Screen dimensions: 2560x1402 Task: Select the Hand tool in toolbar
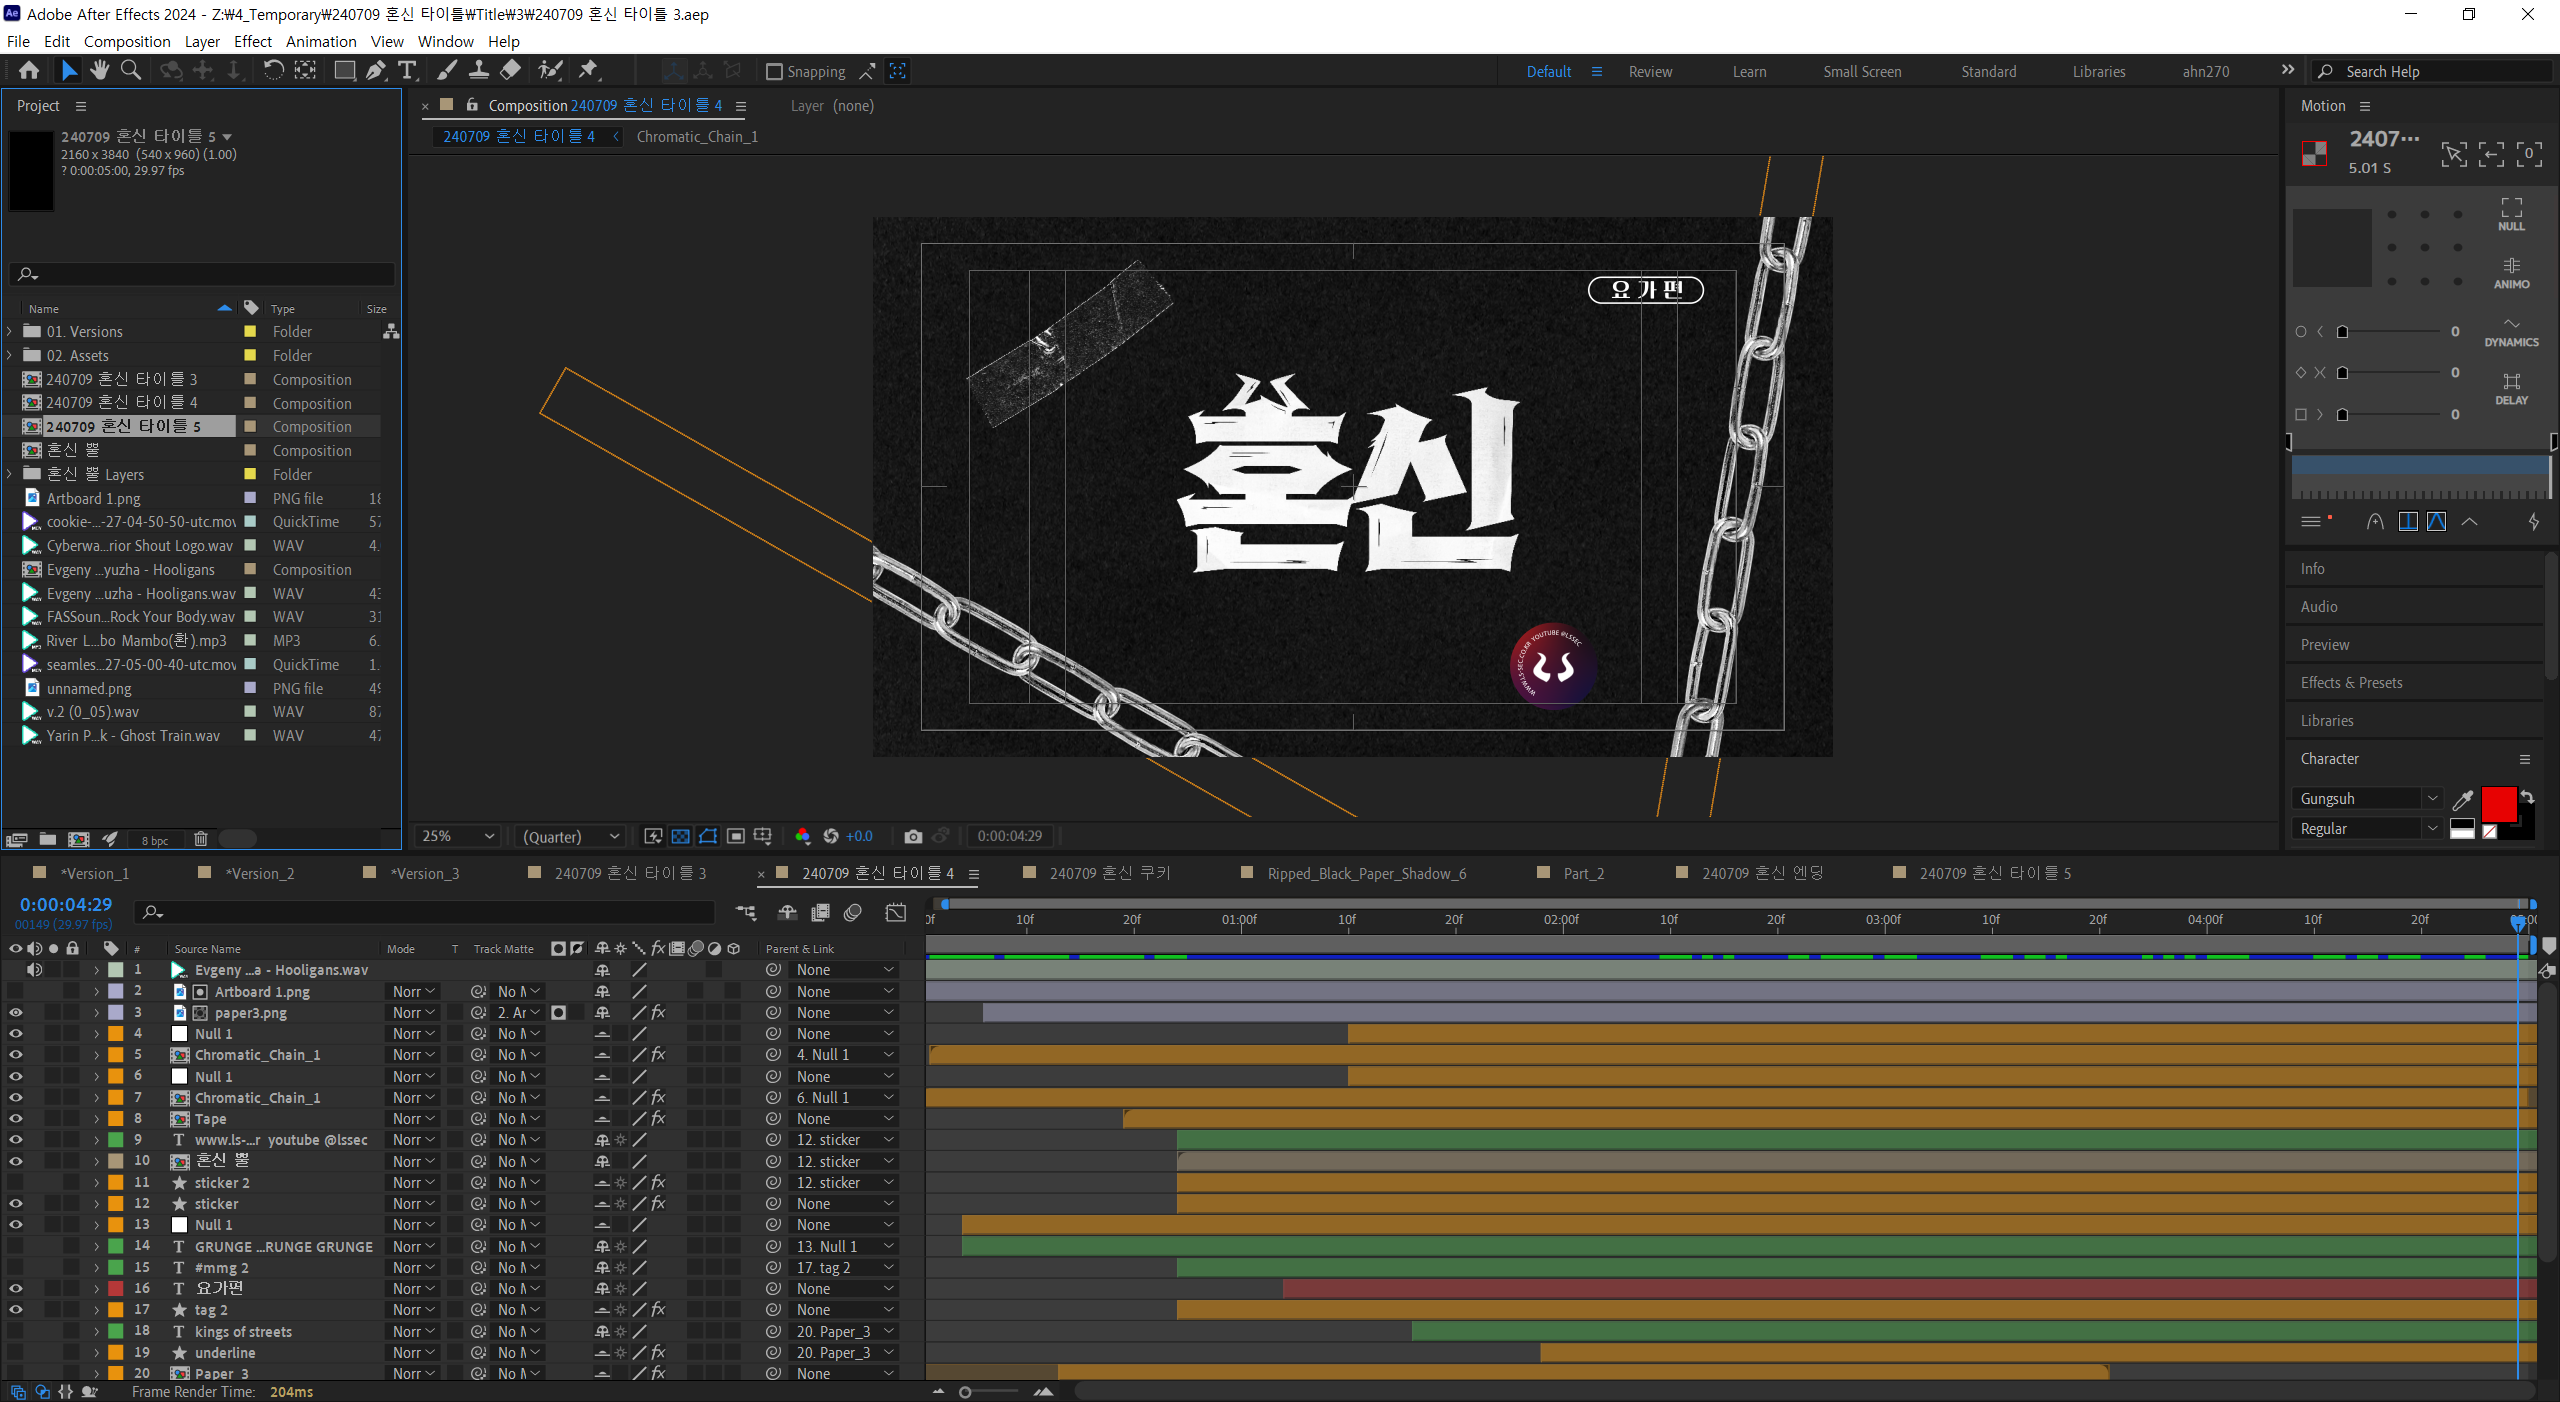tap(99, 70)
